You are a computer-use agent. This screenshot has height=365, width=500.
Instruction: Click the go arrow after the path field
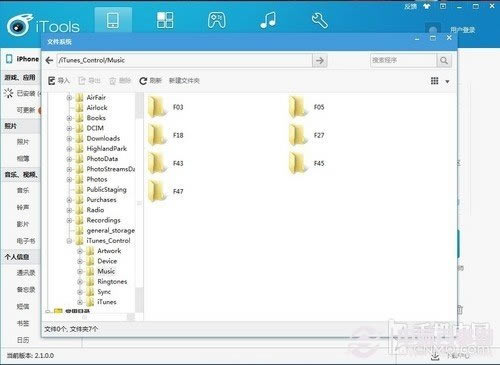point(320,61)
